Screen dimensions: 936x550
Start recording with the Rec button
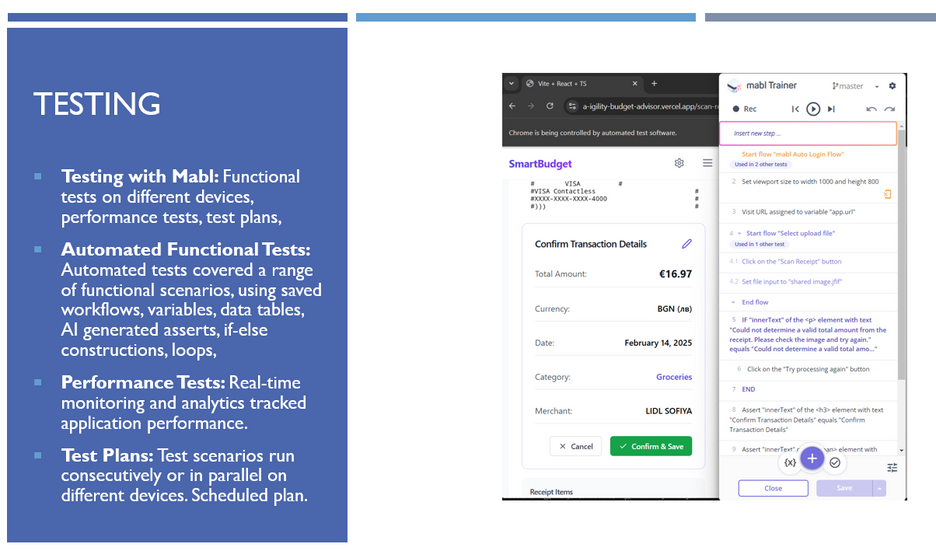click(744, 109)
